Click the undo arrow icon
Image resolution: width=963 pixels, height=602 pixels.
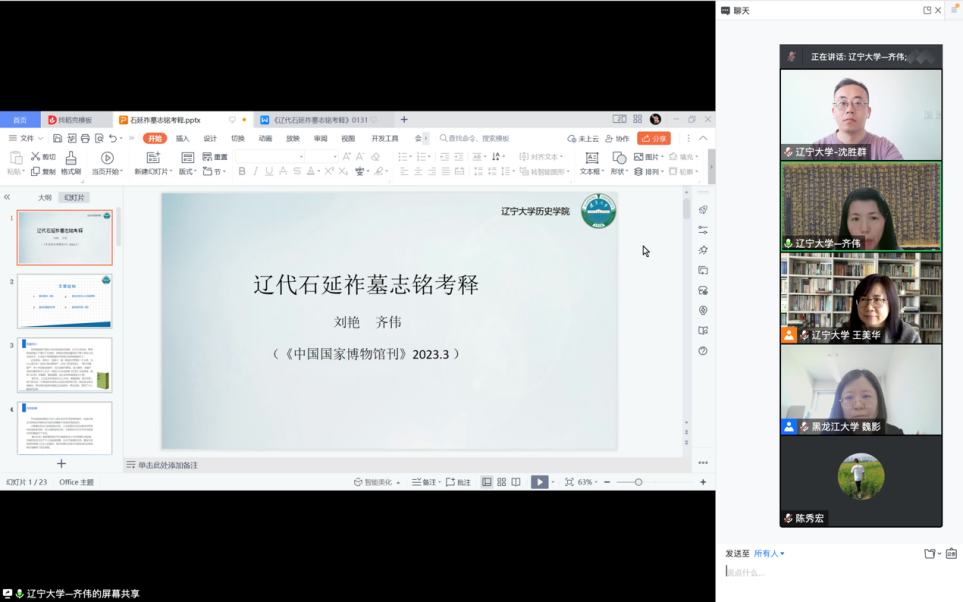(112, 139)
